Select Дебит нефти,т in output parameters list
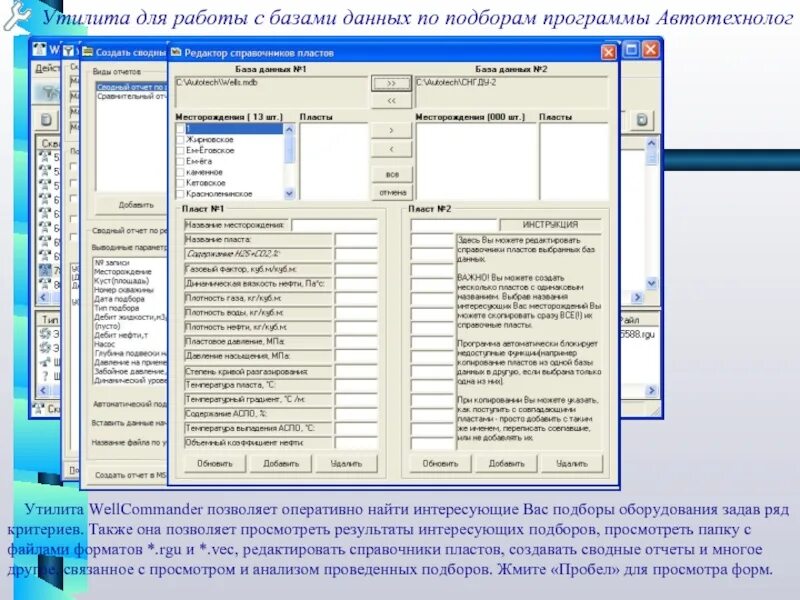The width and height of the screenshot is (800, 600). pos(121,335)
